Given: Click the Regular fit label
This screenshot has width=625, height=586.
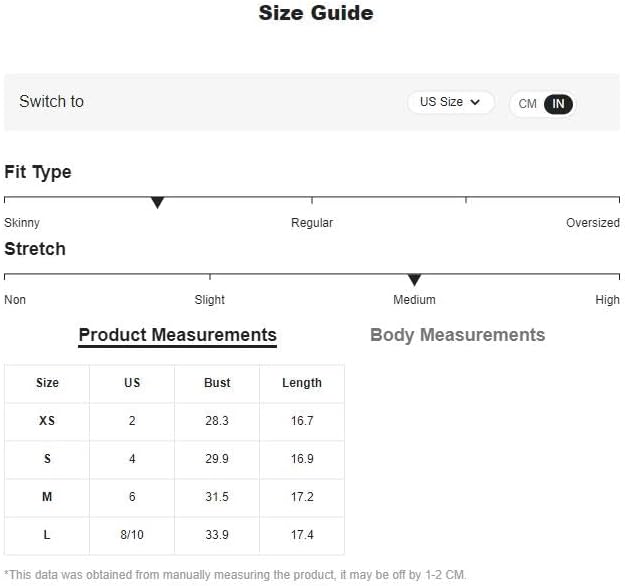Looking at the screenshot, I should click(312, 223).
